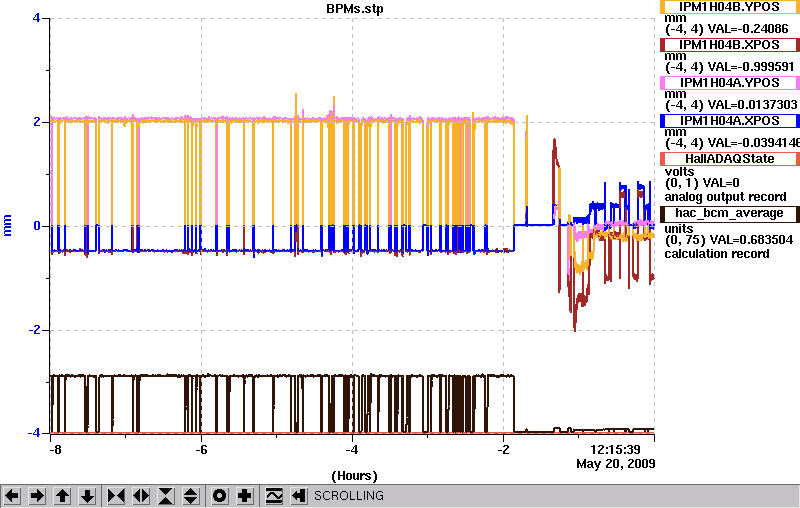The image size is (800, 508).
Task: Click the SCROLLING status label
Action: pos(349,496)
